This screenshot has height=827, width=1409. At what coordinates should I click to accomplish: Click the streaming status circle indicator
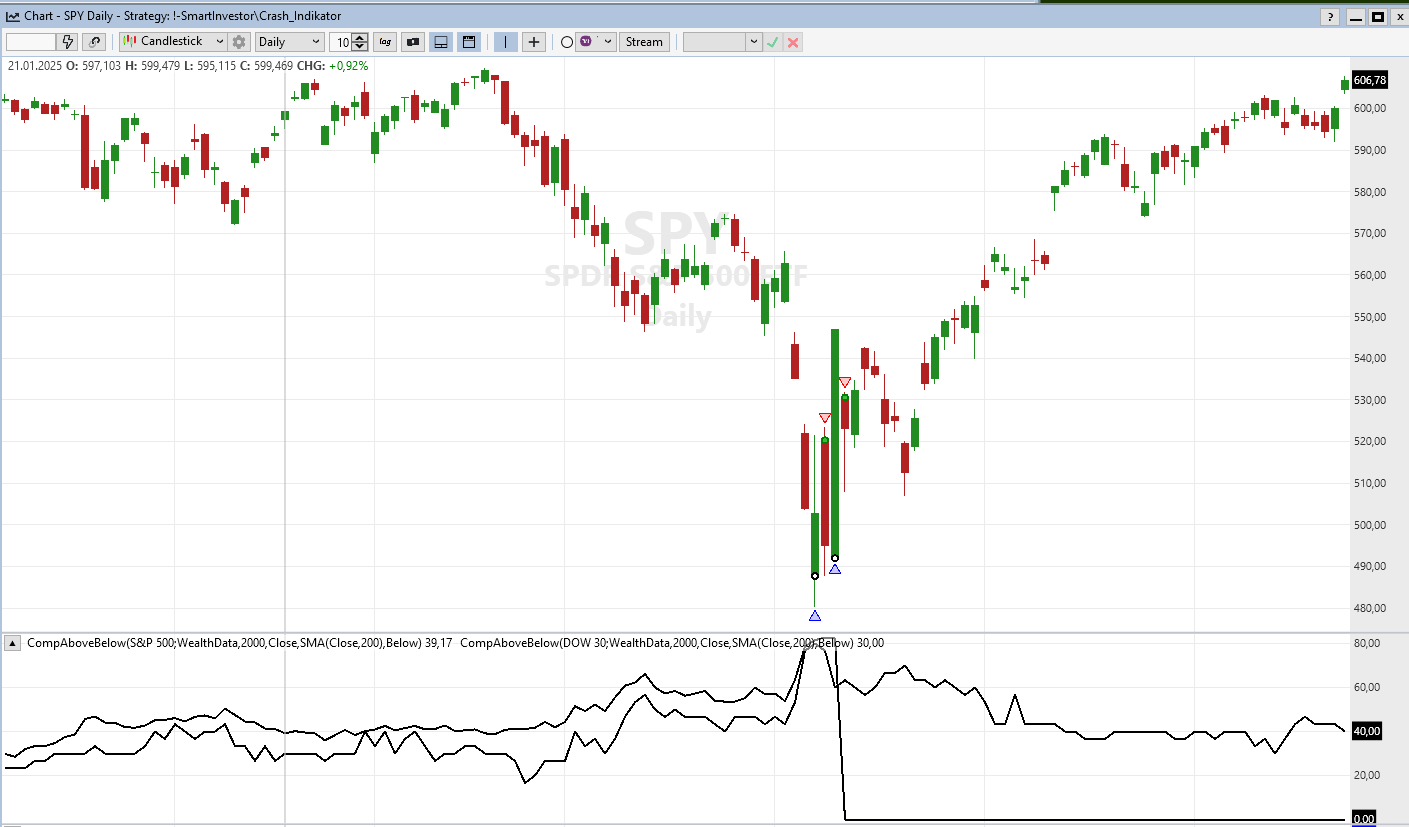[x=567, y=42]
